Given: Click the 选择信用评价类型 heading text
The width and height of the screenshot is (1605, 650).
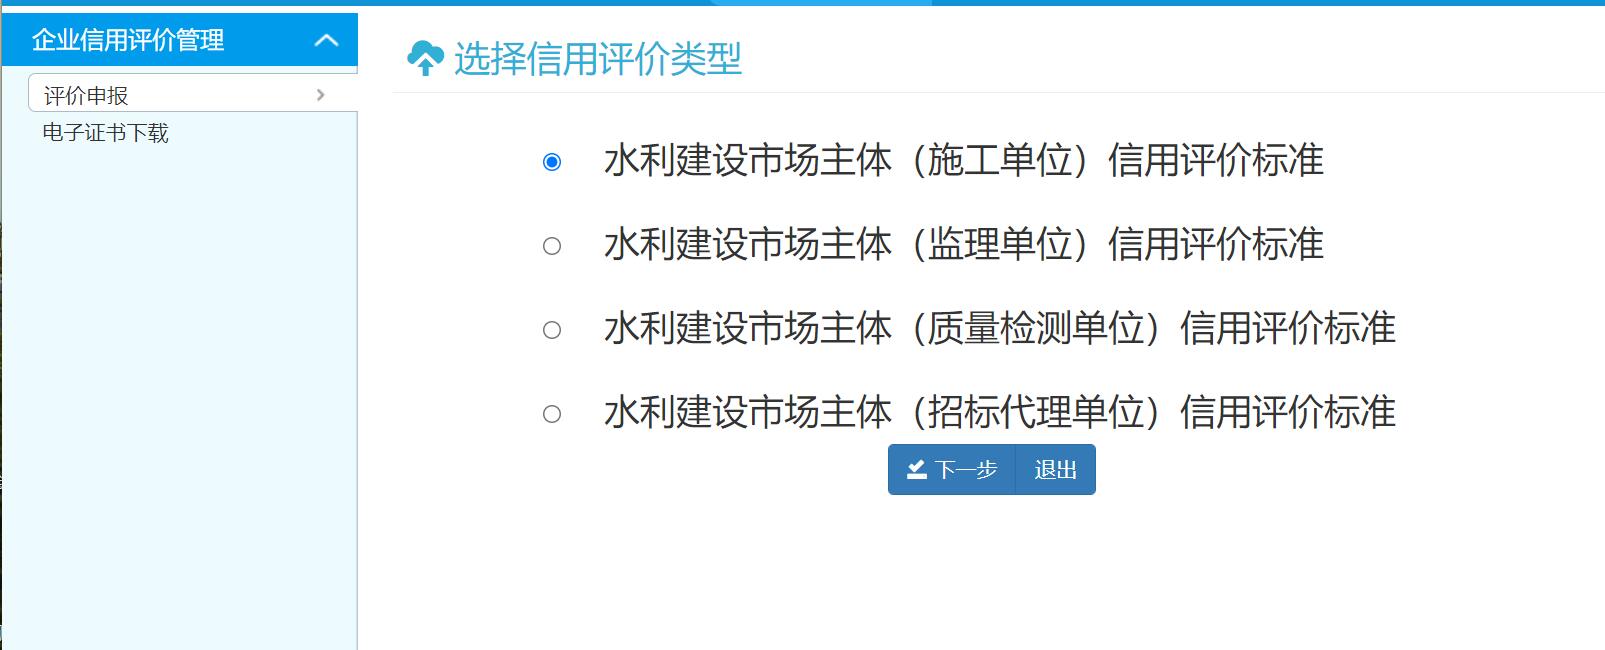Looking at the screenshot, I should 597,59.
